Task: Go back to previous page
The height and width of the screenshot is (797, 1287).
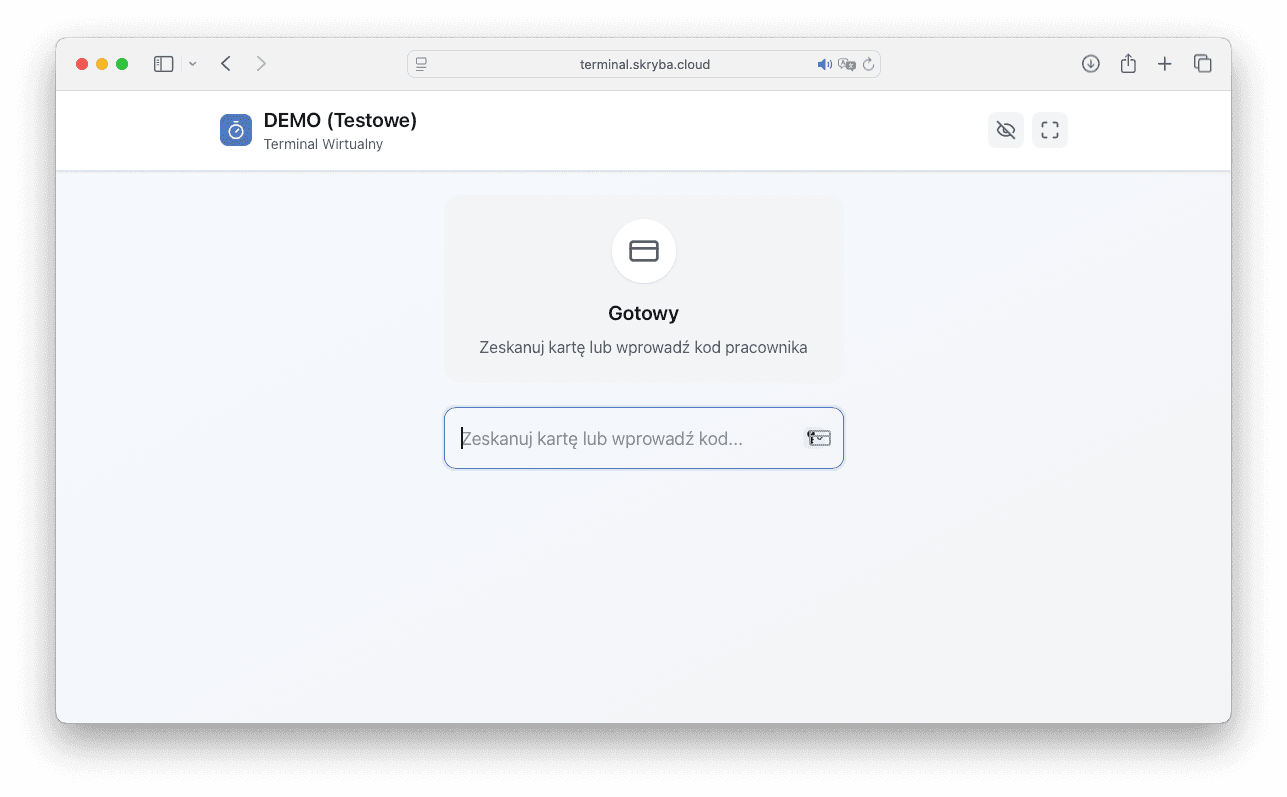Action: tap(226, 64)
